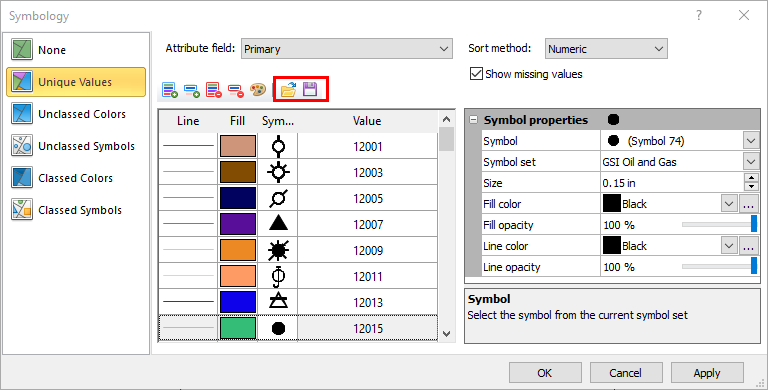Click the Line opacity slider handle
Screen dimensions: 768x390
754,267
